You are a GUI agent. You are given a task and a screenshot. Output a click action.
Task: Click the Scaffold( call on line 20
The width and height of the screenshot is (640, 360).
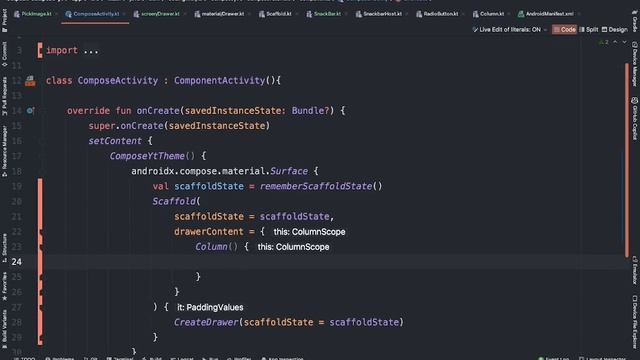coord(176,202)
